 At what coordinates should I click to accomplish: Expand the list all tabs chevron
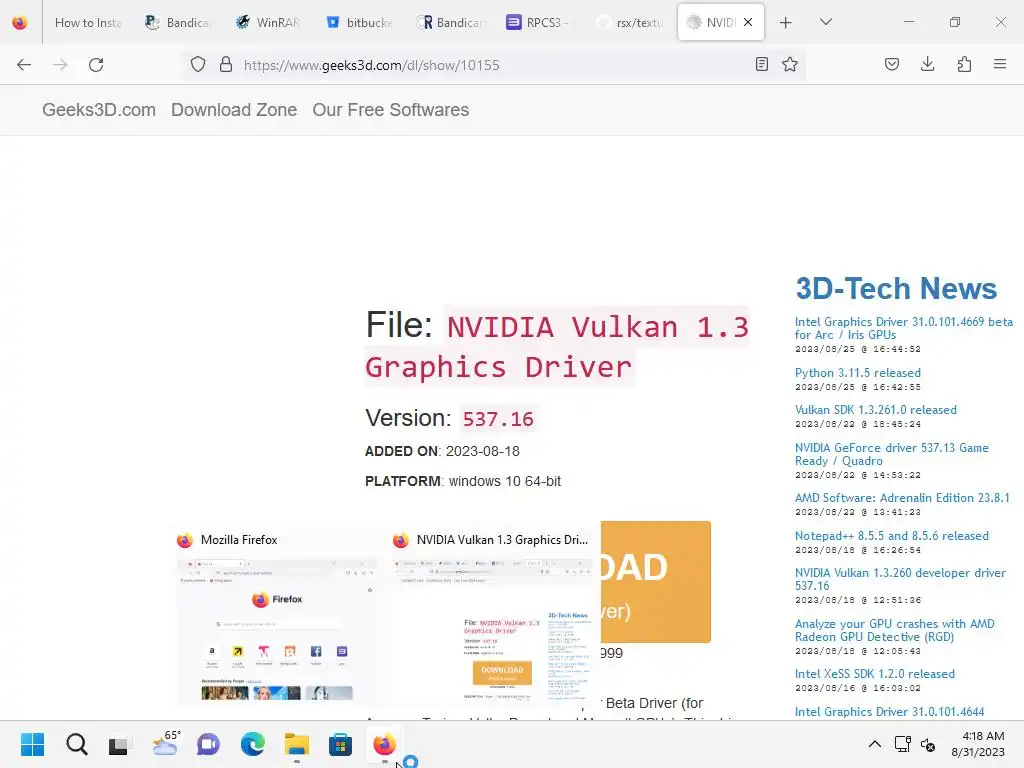tap(825, 22)
